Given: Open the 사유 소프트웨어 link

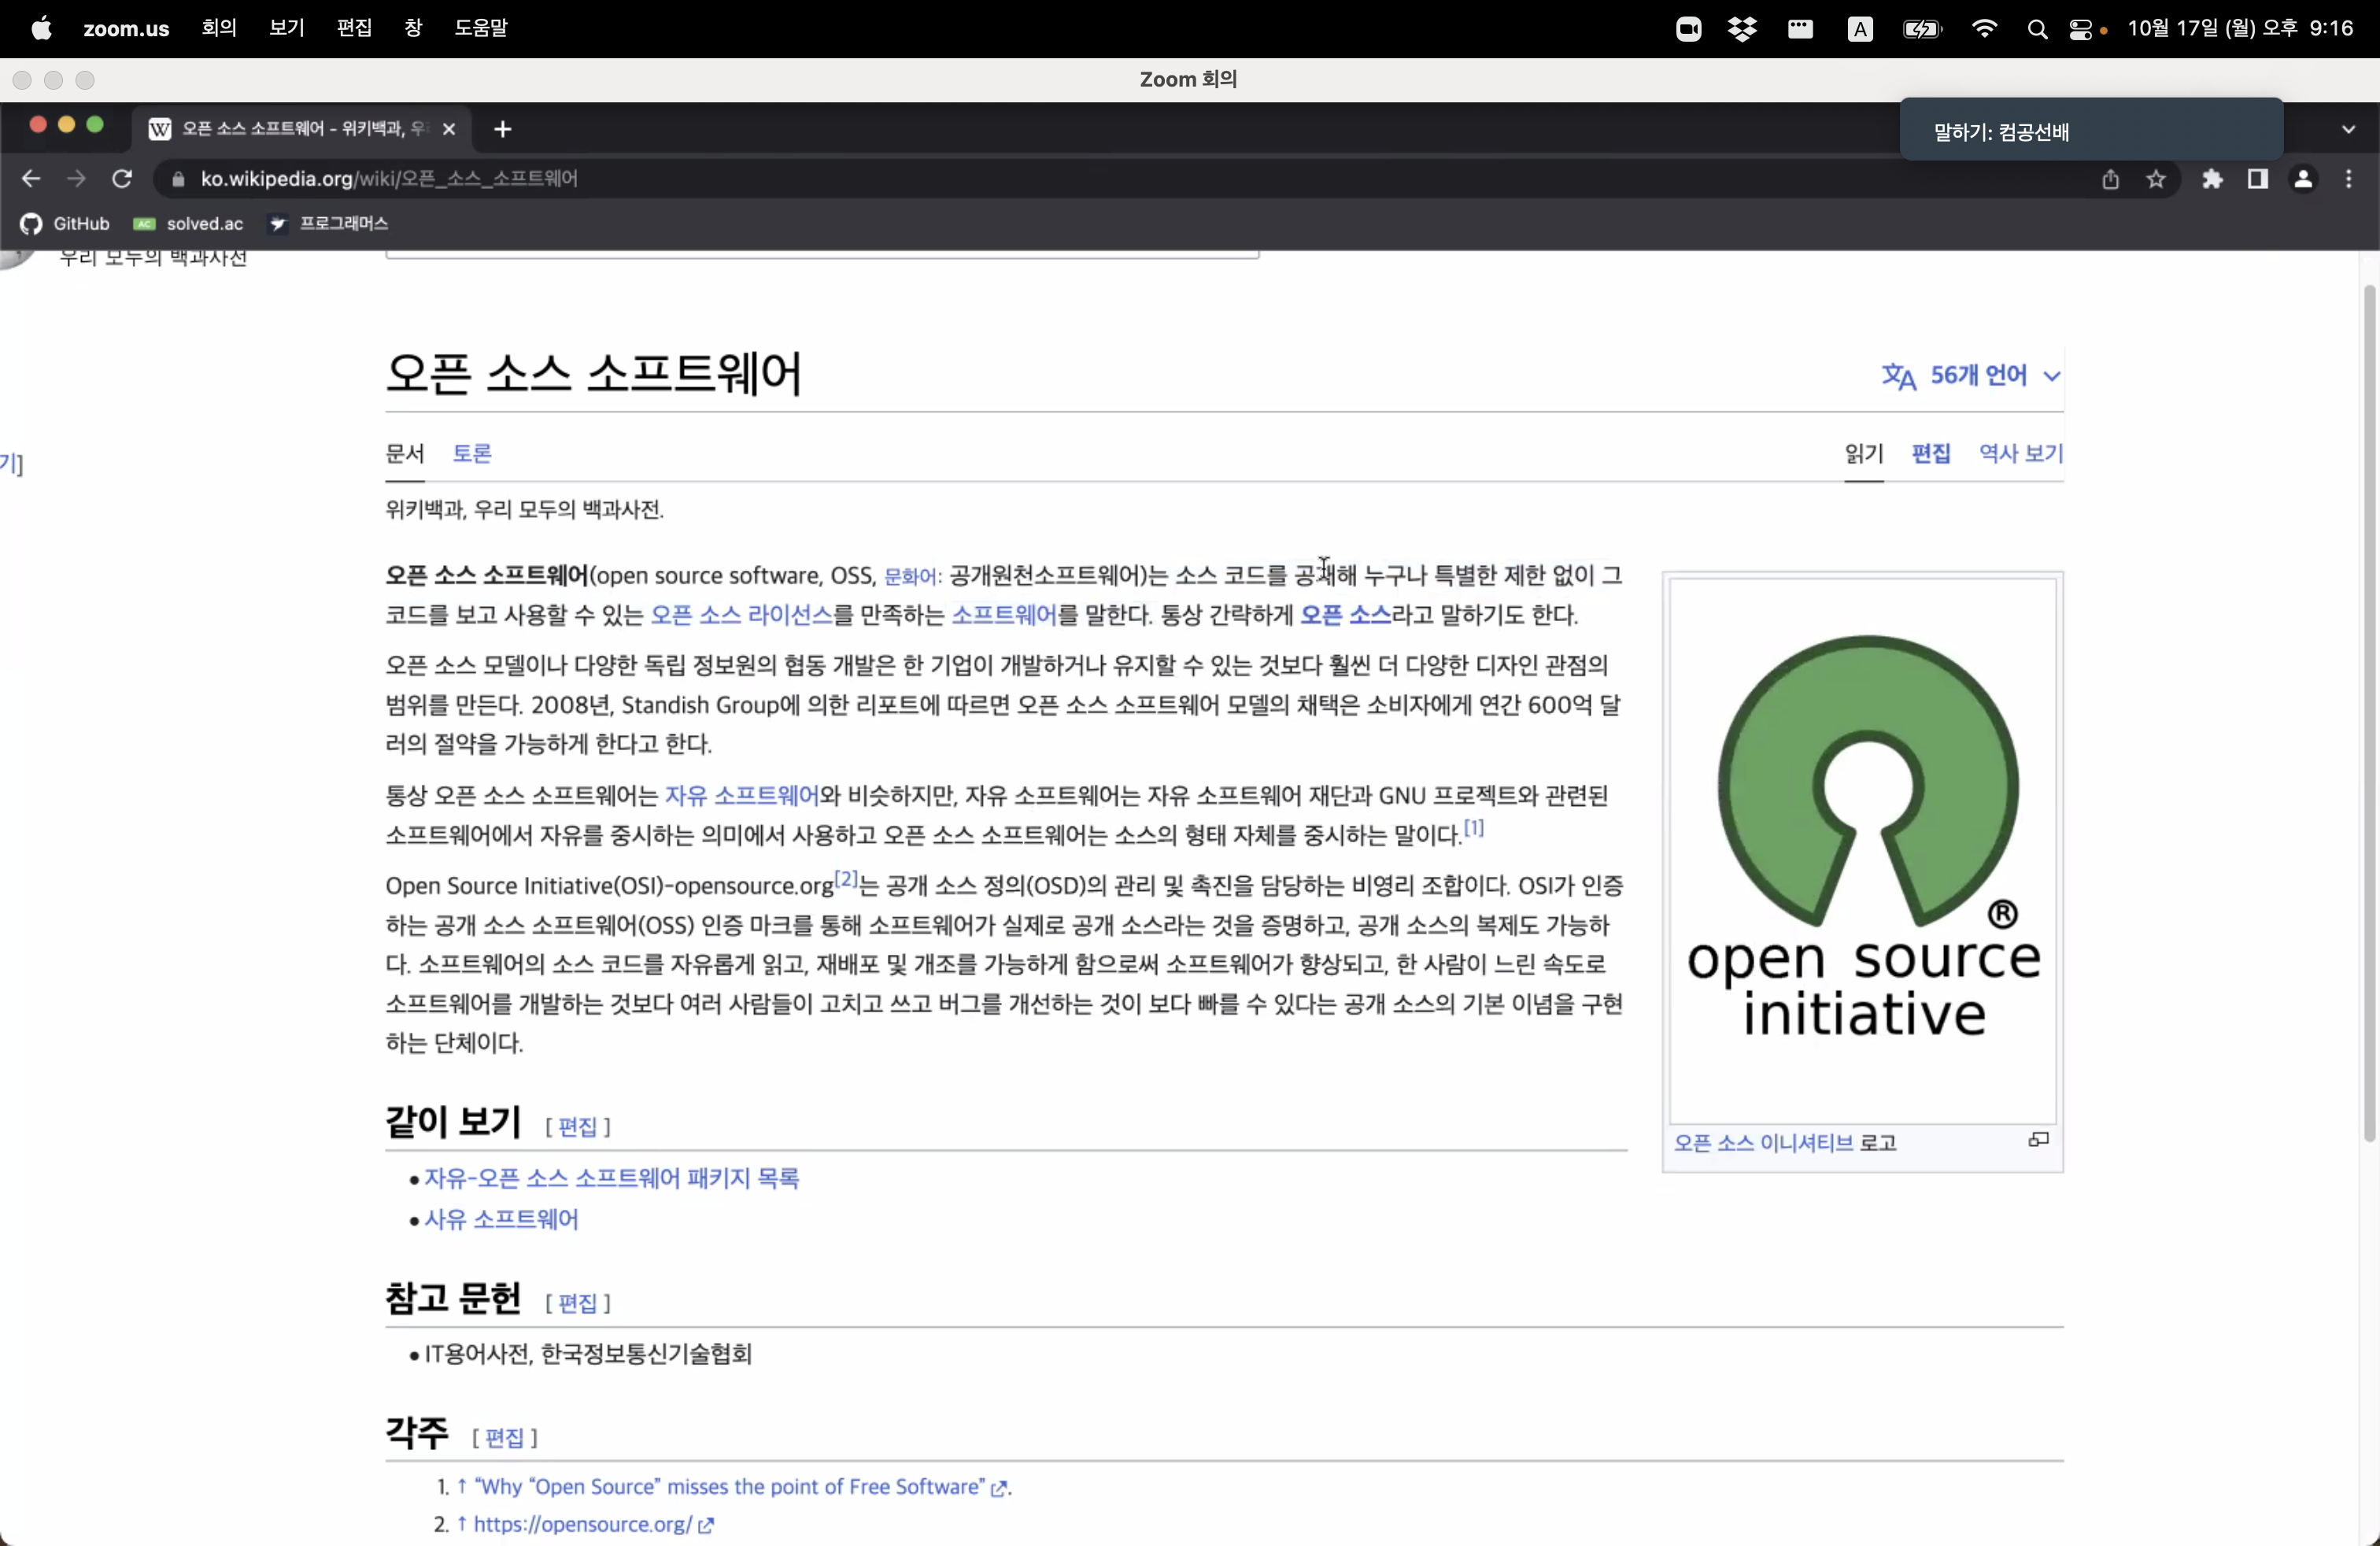Looking at the screenshot, I should (501, 1220).
